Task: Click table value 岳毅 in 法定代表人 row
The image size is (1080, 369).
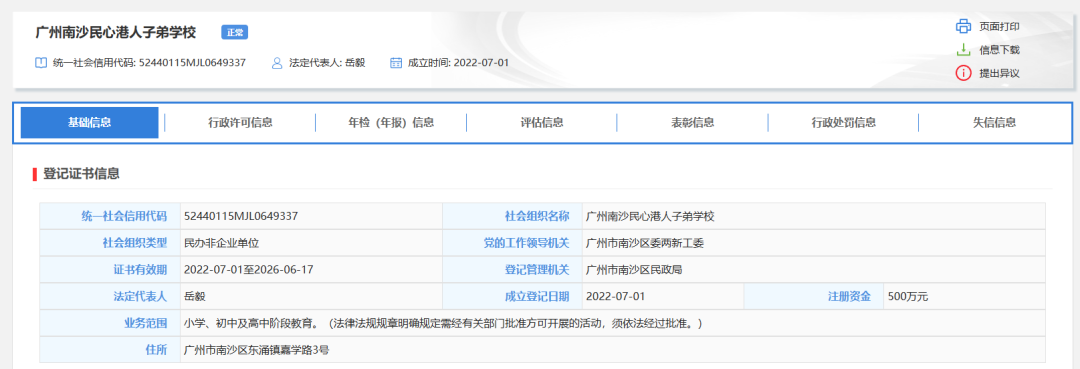Action: point(195,297)
